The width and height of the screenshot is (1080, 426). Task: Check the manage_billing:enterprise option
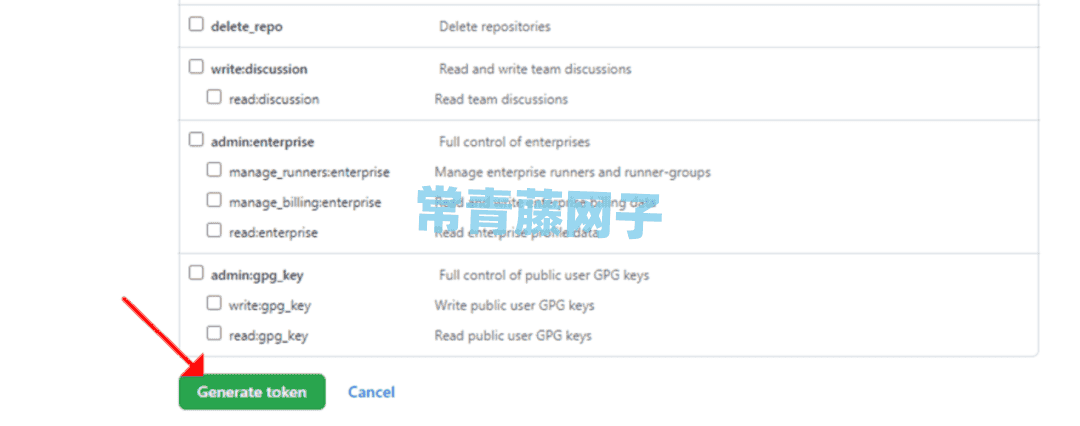point(214,201)
